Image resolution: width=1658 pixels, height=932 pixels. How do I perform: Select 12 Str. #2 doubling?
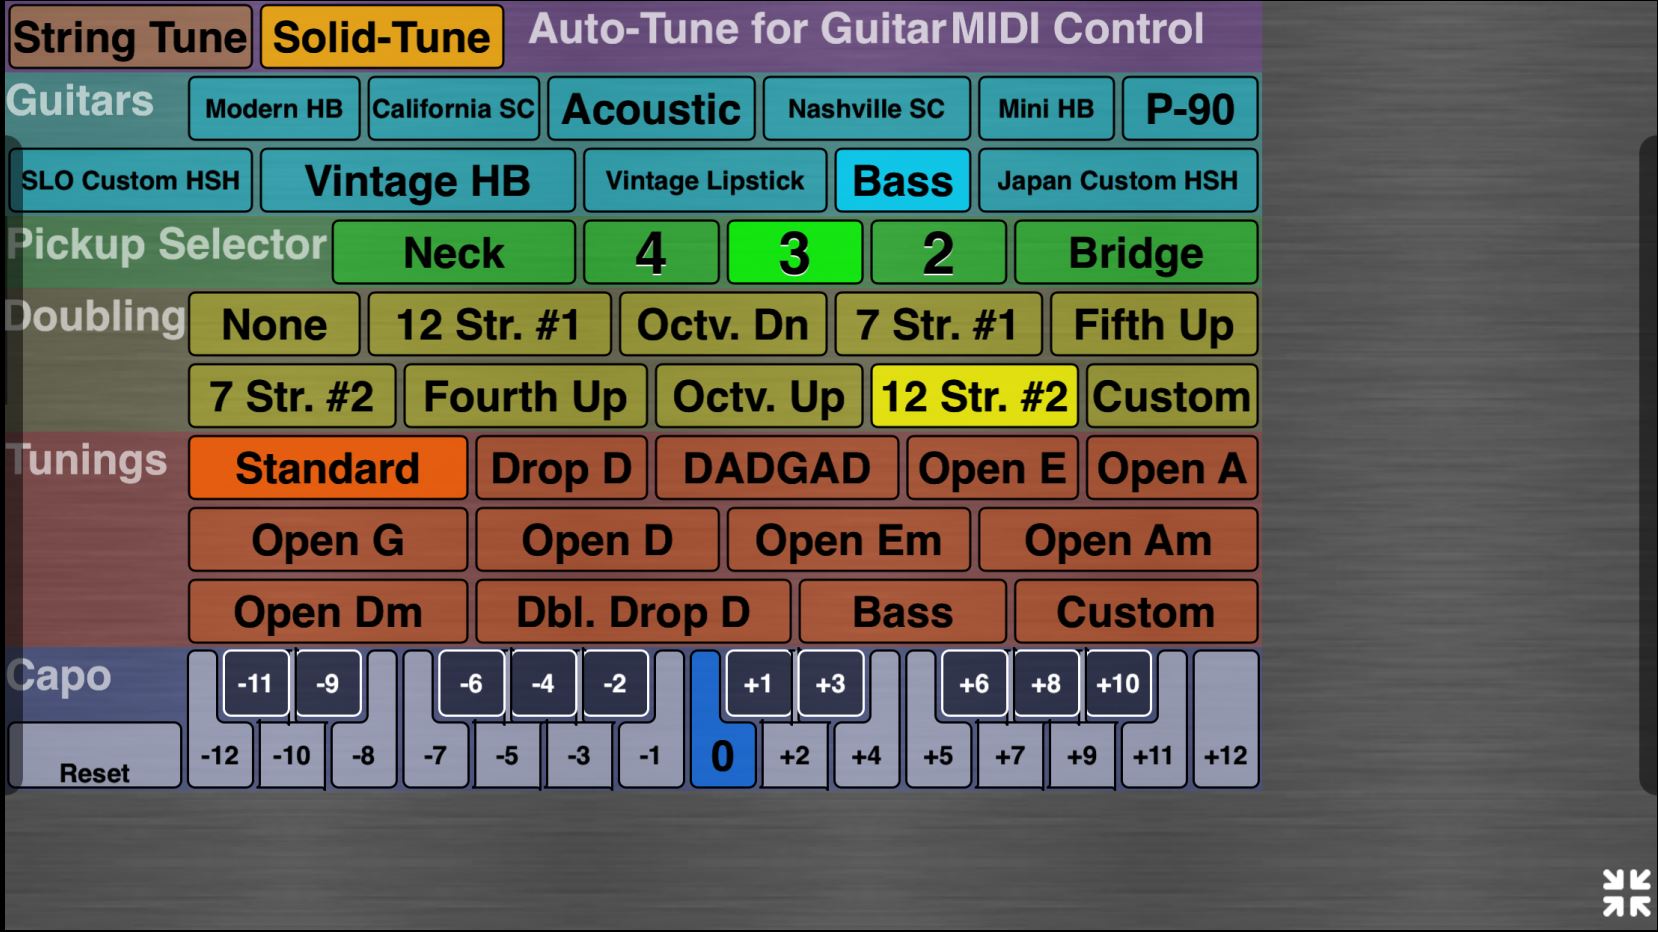pos(974,396)
